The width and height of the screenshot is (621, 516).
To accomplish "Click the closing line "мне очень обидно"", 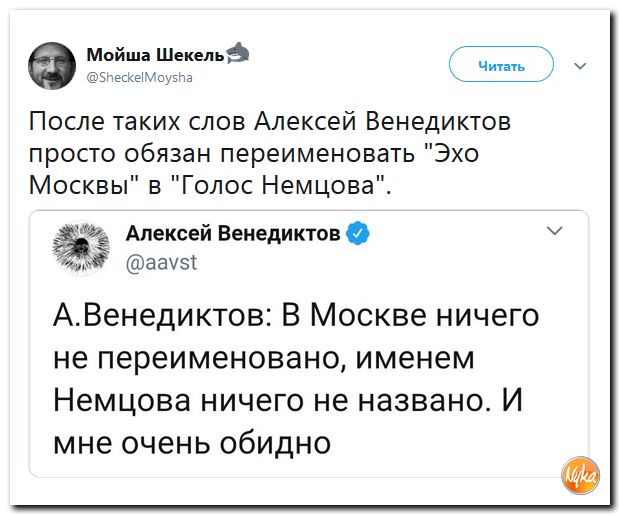I will click(190, 440).
